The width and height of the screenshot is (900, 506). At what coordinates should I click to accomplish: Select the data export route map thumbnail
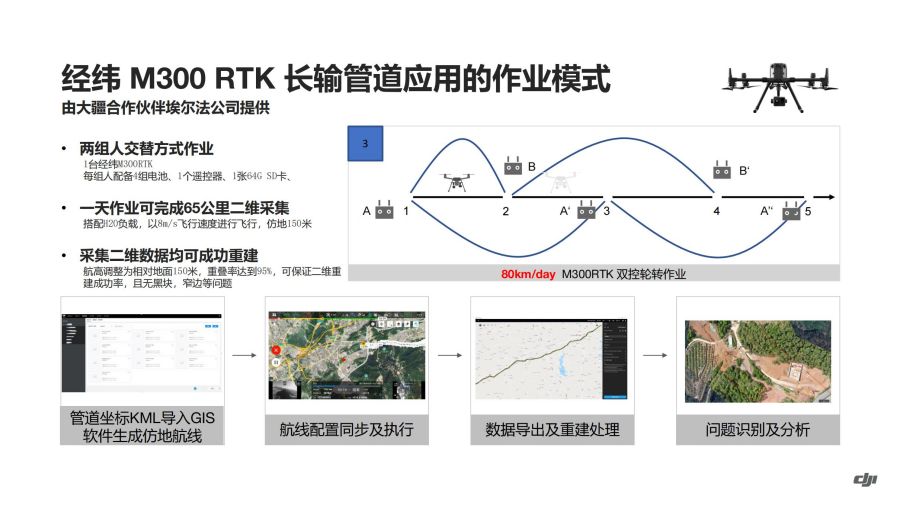pyautogui.click(x=551, y=359)
